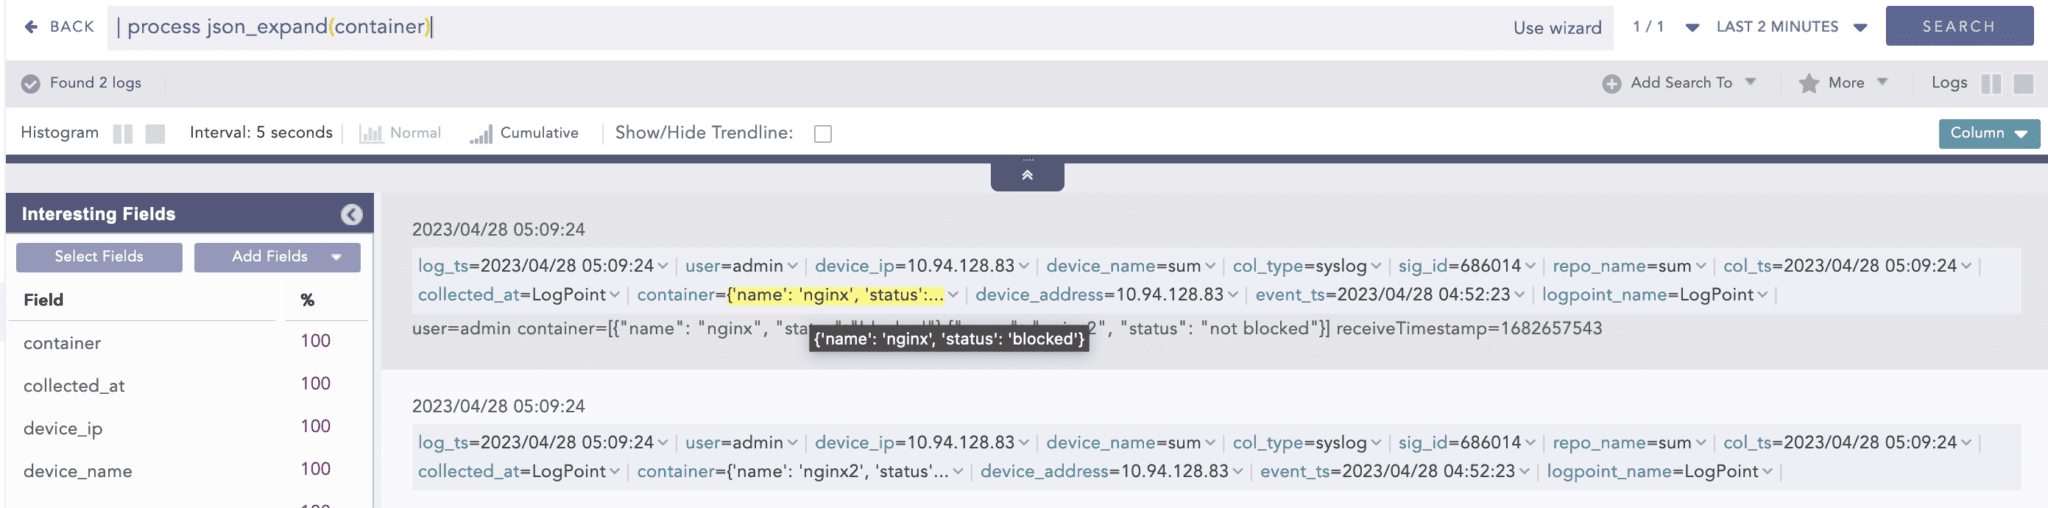Pause the Logs view icon

point(1991,84)
